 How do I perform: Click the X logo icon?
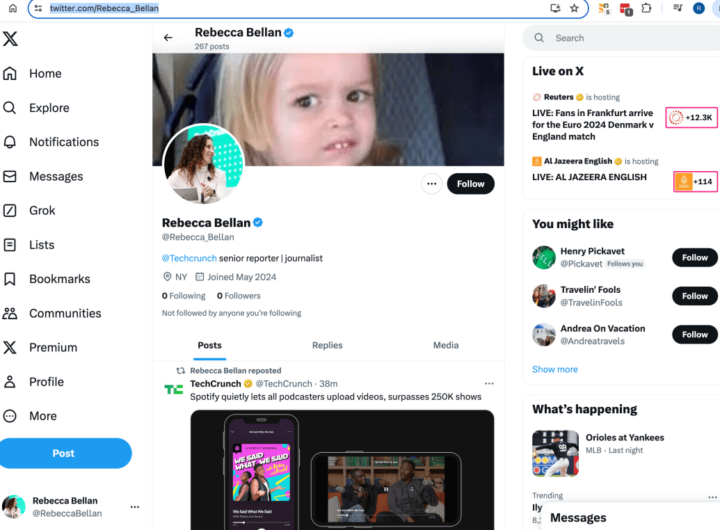[x=10, y=39]
